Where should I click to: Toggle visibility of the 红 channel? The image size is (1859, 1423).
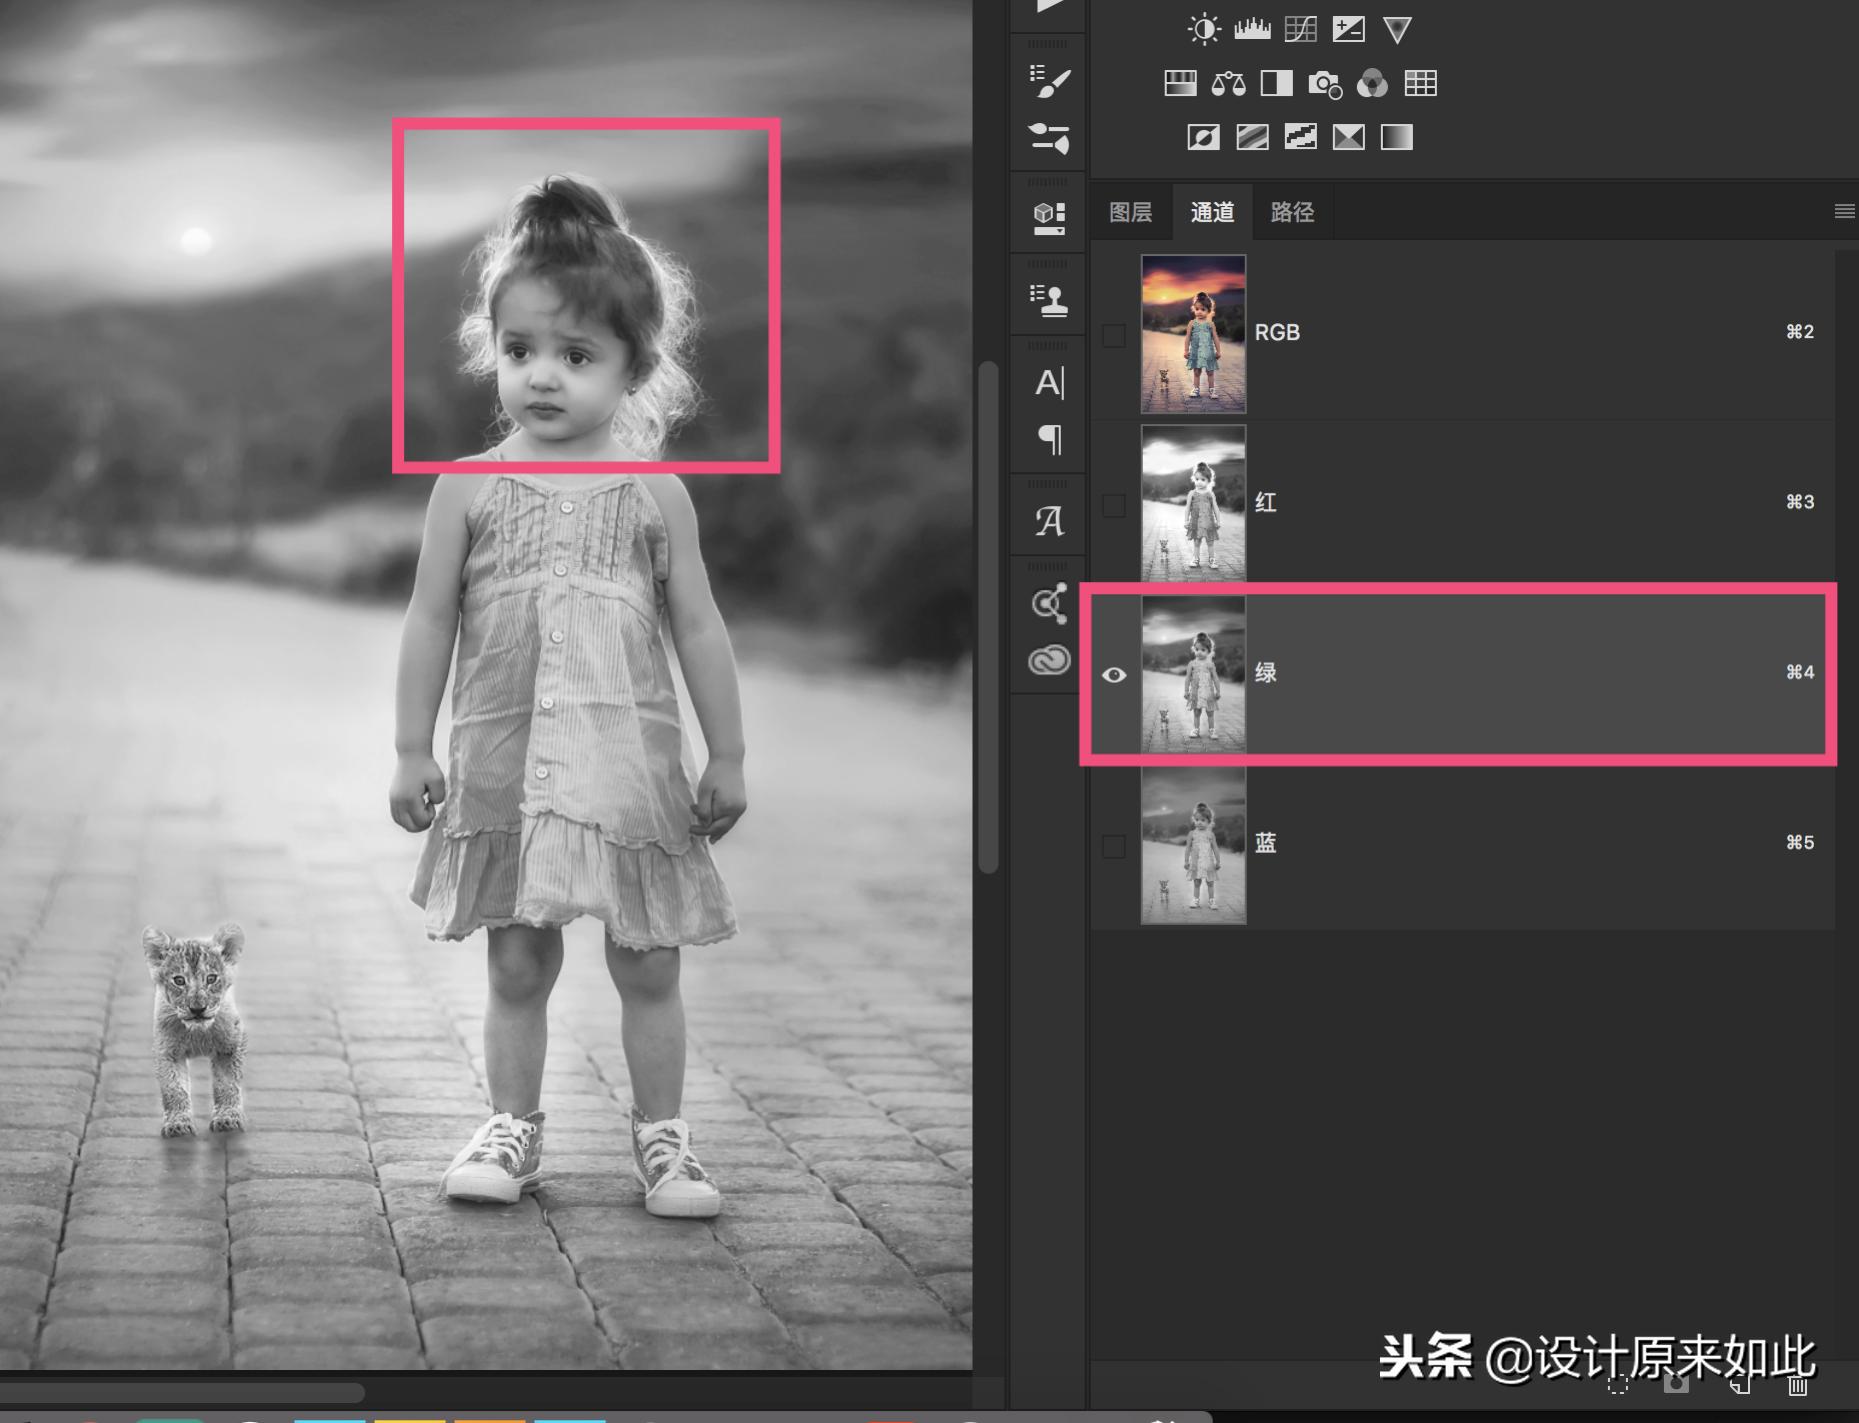[1114, 505]
